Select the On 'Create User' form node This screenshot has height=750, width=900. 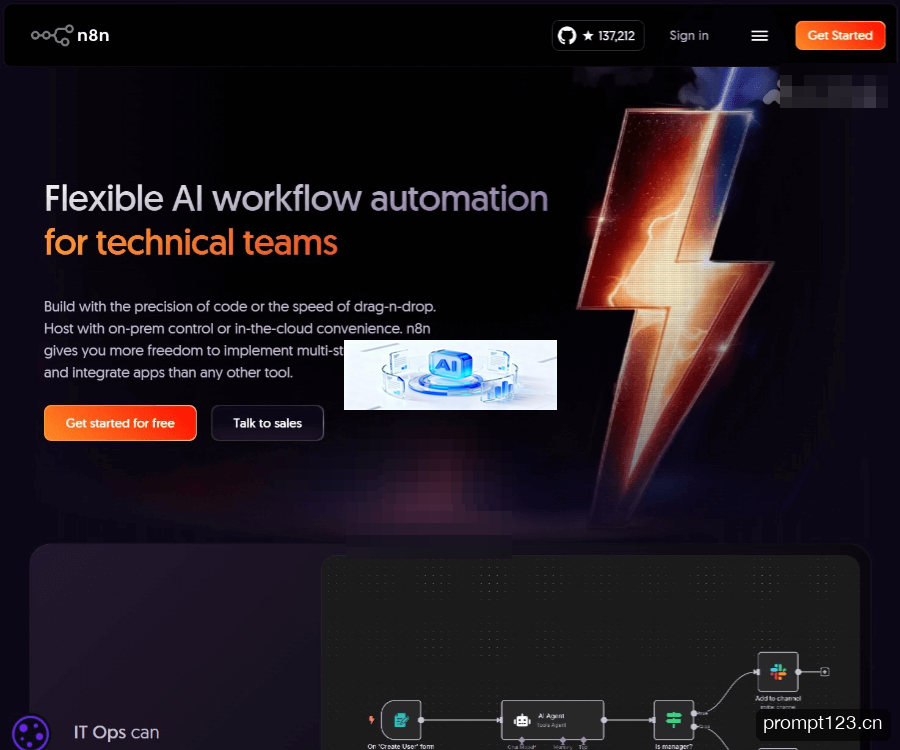401,720
